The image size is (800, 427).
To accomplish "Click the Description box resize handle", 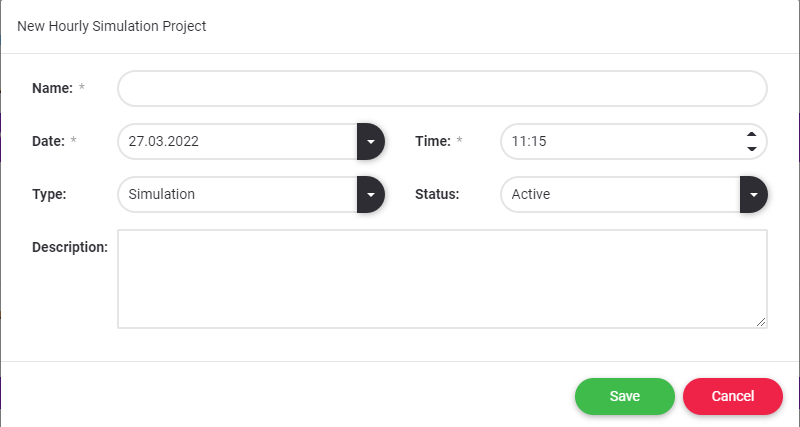I will (x=761, y=322).
